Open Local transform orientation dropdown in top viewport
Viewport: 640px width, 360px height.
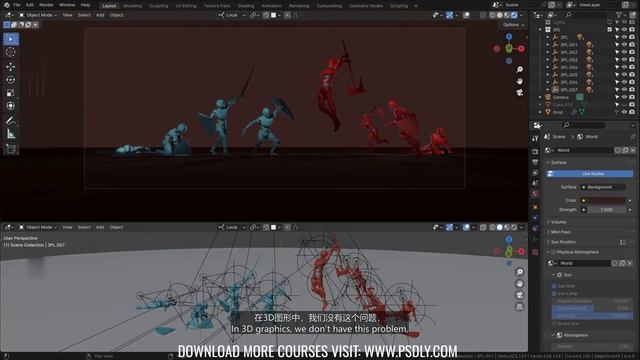(232, 15)
